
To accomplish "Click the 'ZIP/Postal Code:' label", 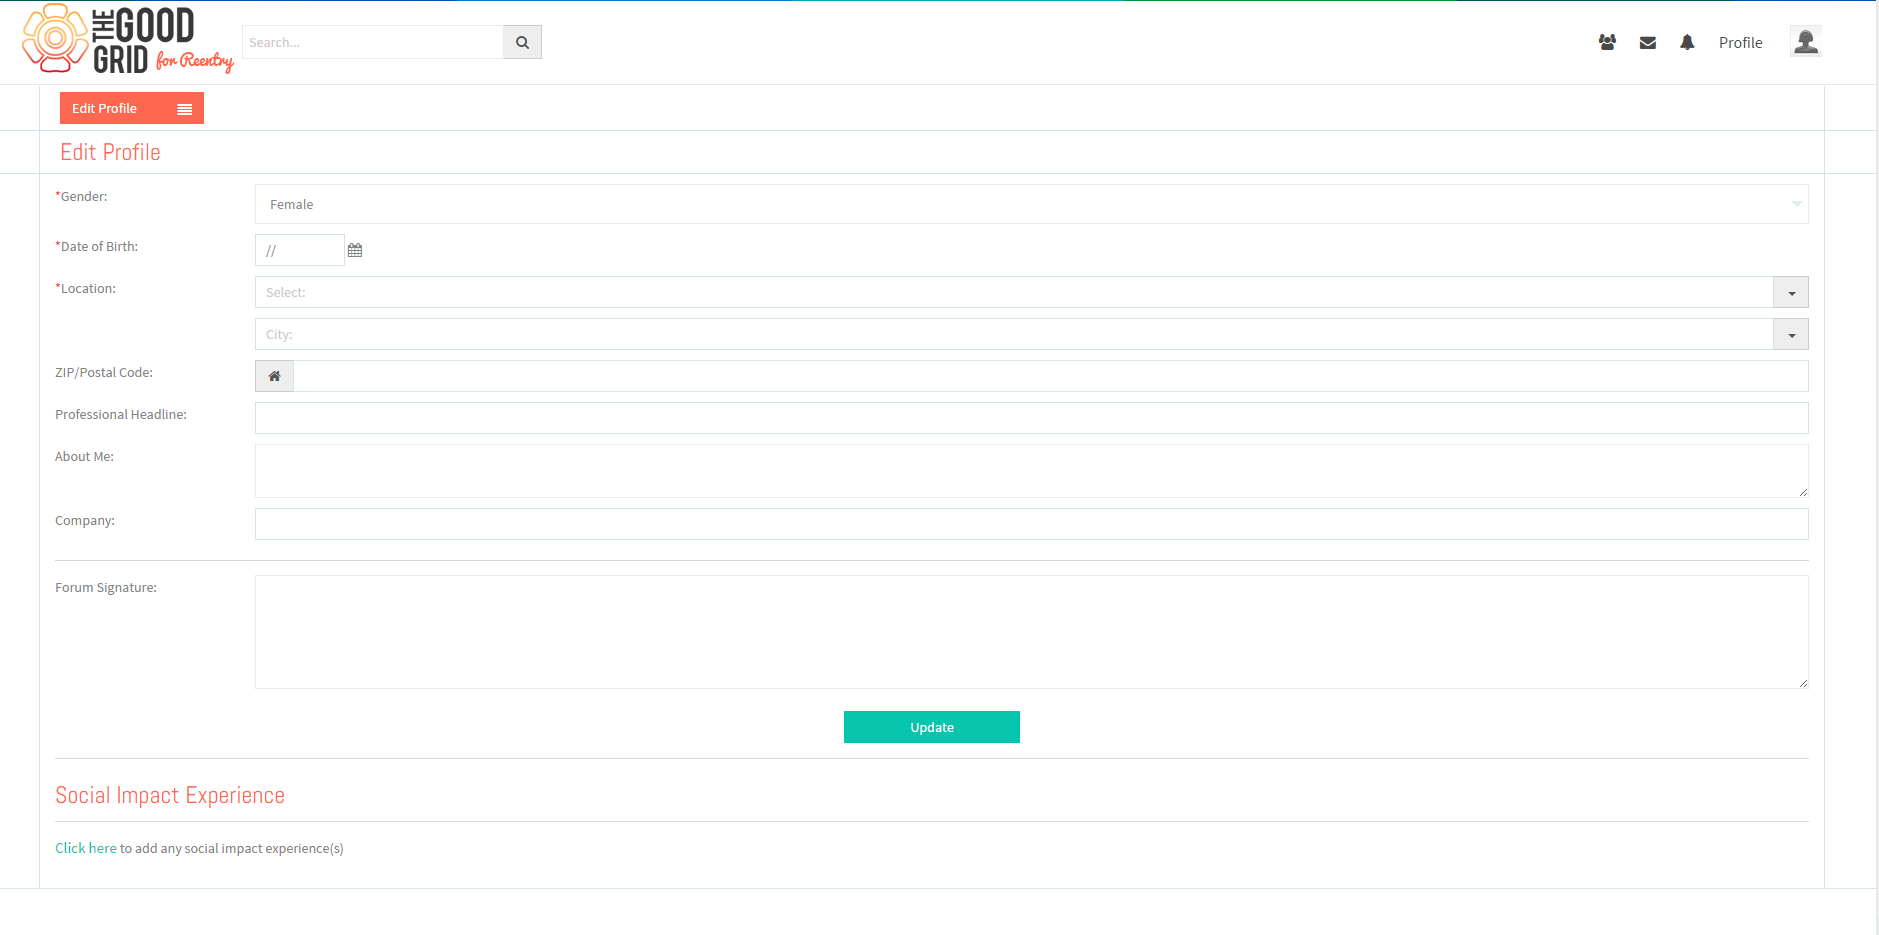I will click(x=104, y=372).
